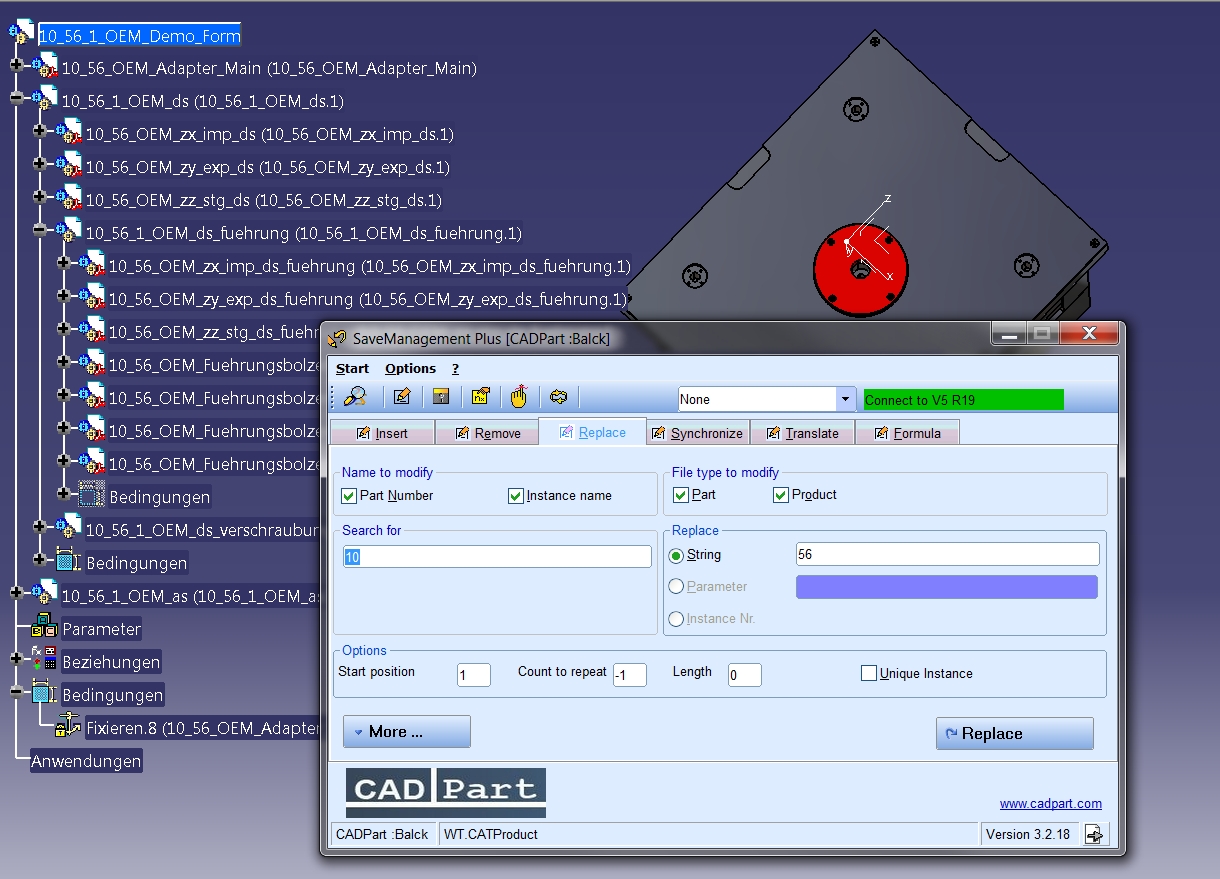The height and width of the screenshot is (879, 1220).
Task: Uncheck the Part Number checkbox
Action: coord(349,496)
